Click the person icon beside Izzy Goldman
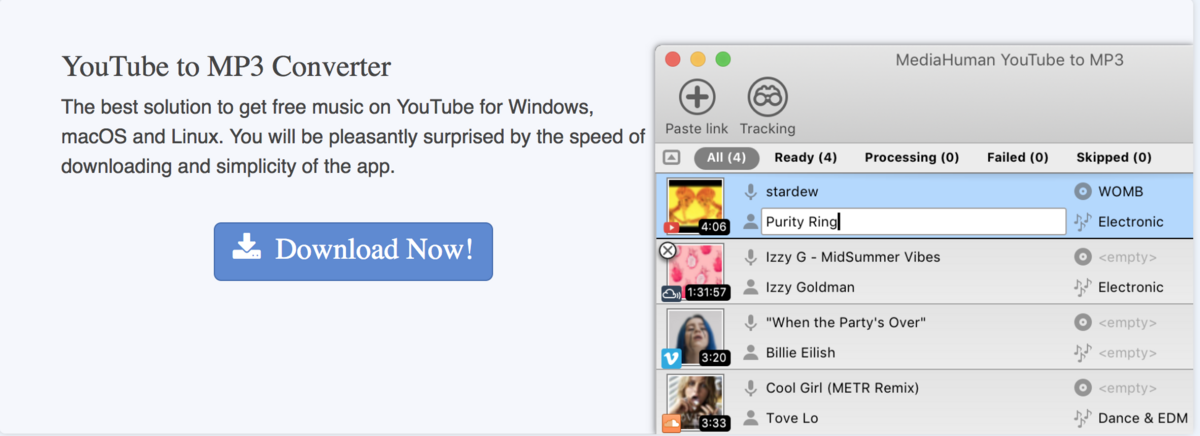 tap(752, 287)
